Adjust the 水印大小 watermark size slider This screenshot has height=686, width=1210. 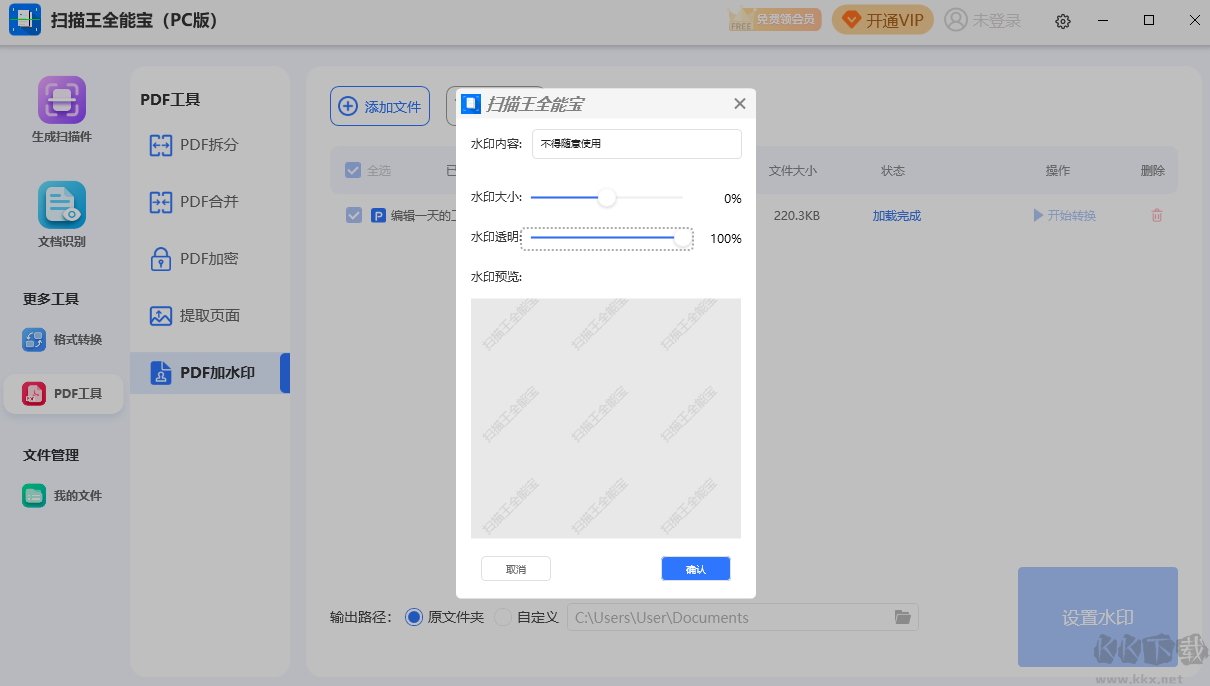pos(606,197)
